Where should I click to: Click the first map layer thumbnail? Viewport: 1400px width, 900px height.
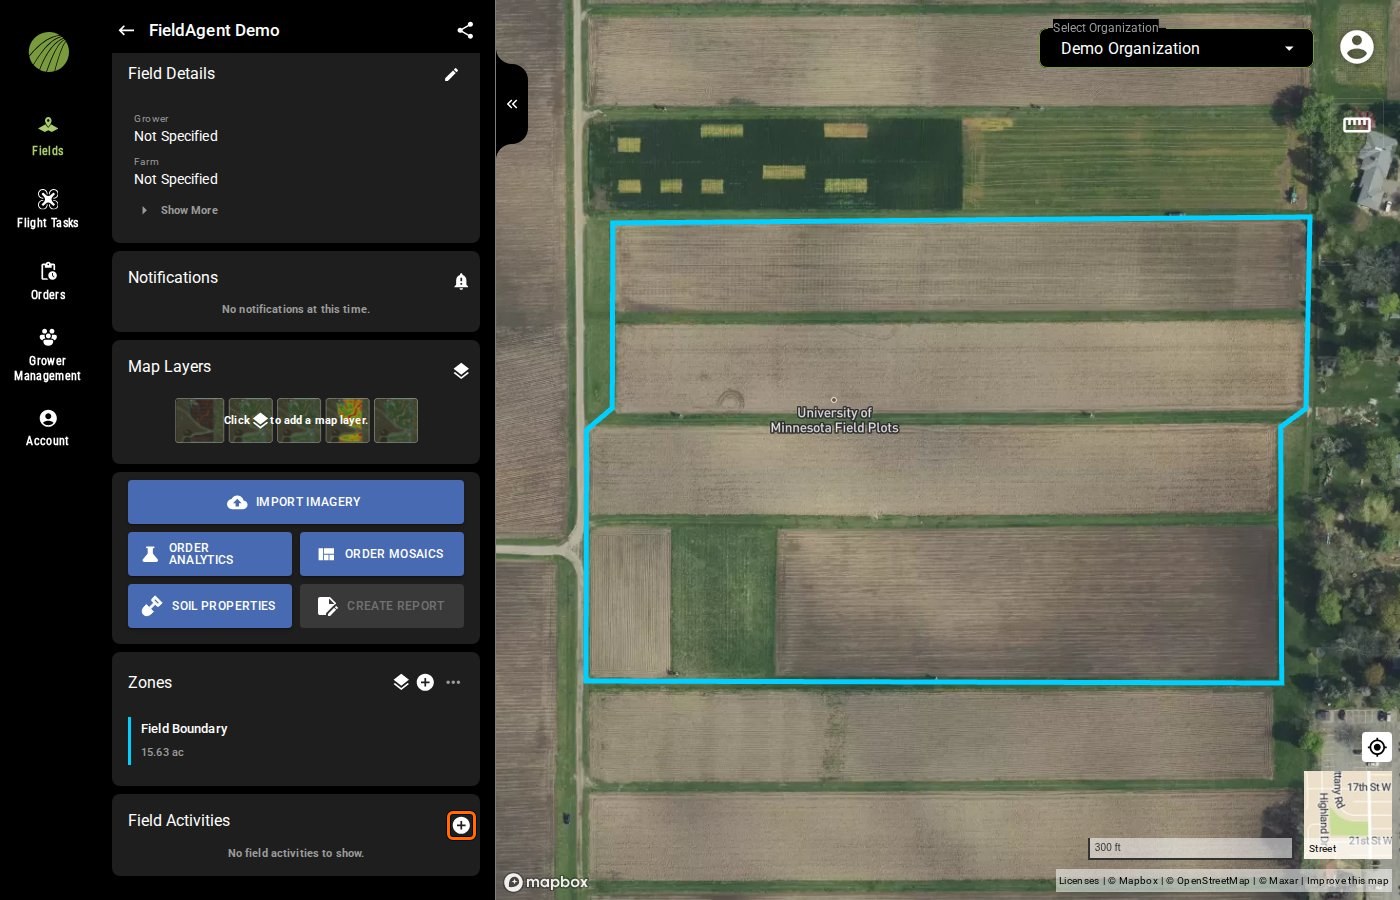pyautogui.click(x=199, y=421)
